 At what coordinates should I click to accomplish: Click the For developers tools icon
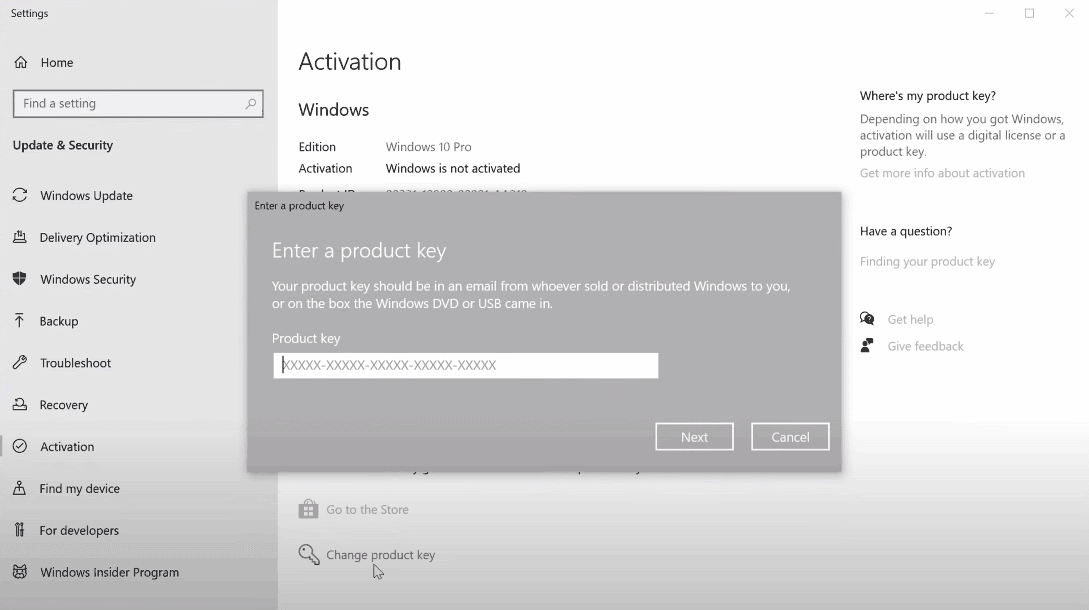pos(19,530)
